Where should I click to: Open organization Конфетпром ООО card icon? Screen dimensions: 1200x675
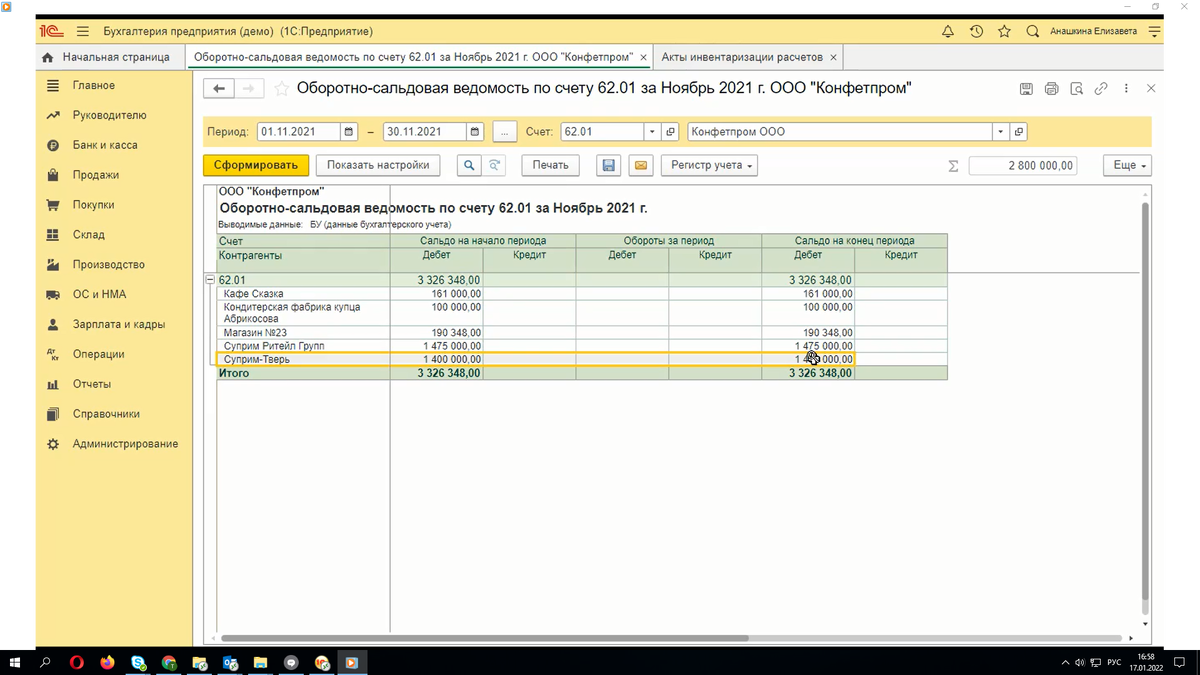pos(1019,132)
